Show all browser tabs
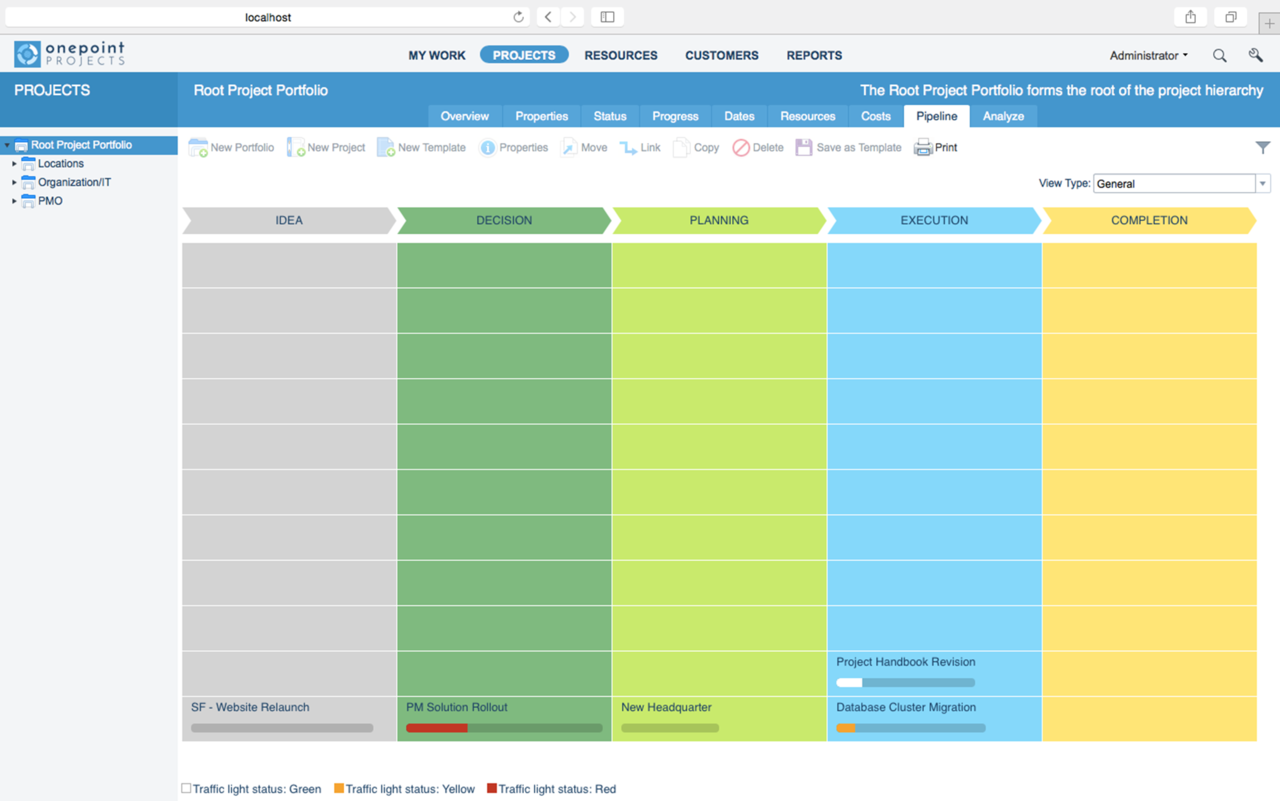1280x801 pixels. [x=1230, y=17]
